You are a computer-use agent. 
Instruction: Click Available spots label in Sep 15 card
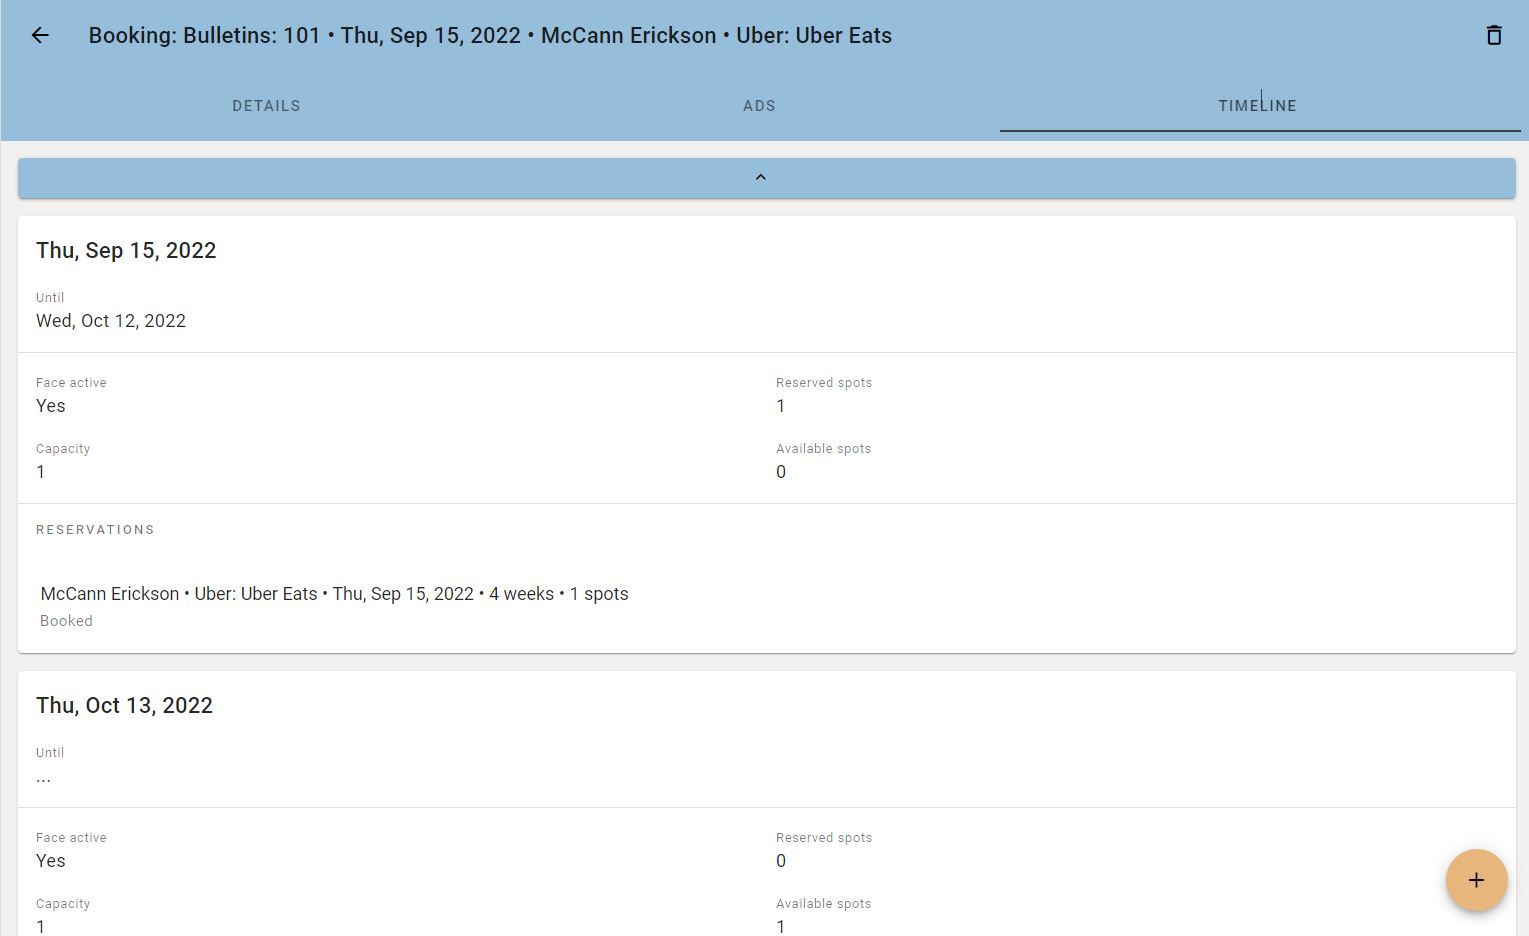[823, 449]
